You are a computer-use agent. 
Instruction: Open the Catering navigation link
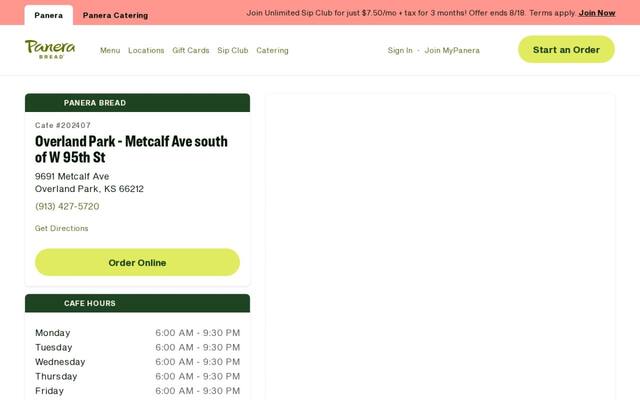(272, 50)
